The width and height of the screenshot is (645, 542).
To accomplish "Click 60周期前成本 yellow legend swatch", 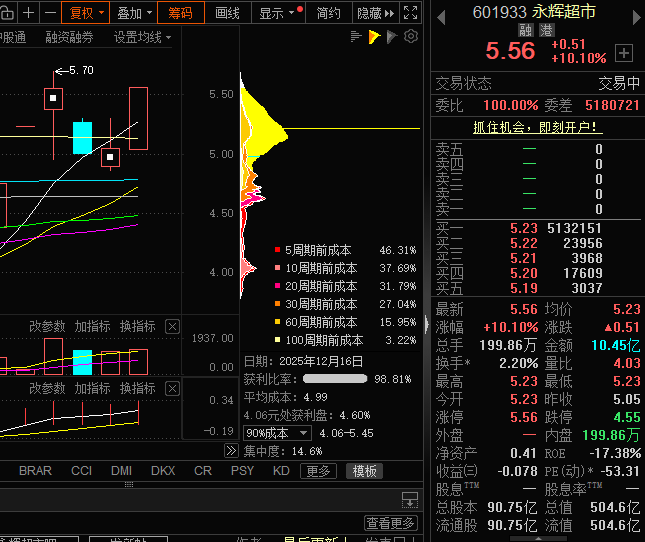I will coord(277,322).
